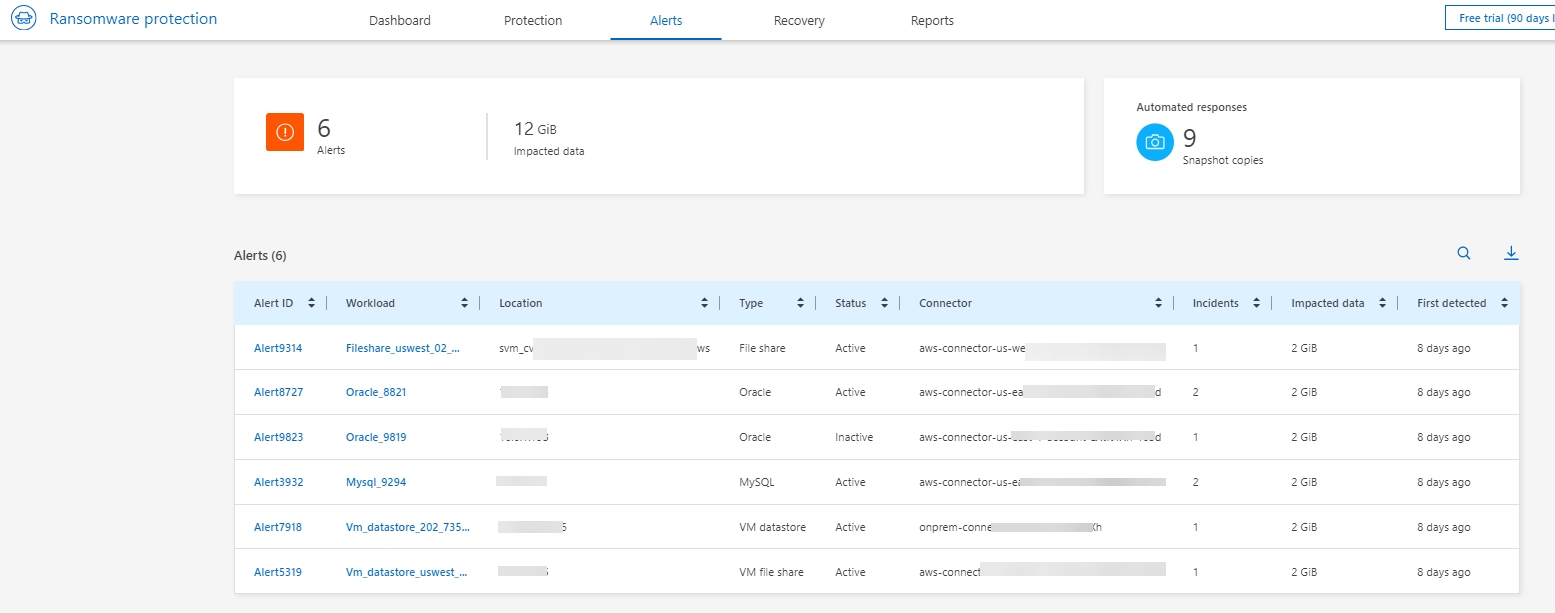Open Alert9314 details link
The height and width of the screenshot is (613, 1555).
point(278,348)
